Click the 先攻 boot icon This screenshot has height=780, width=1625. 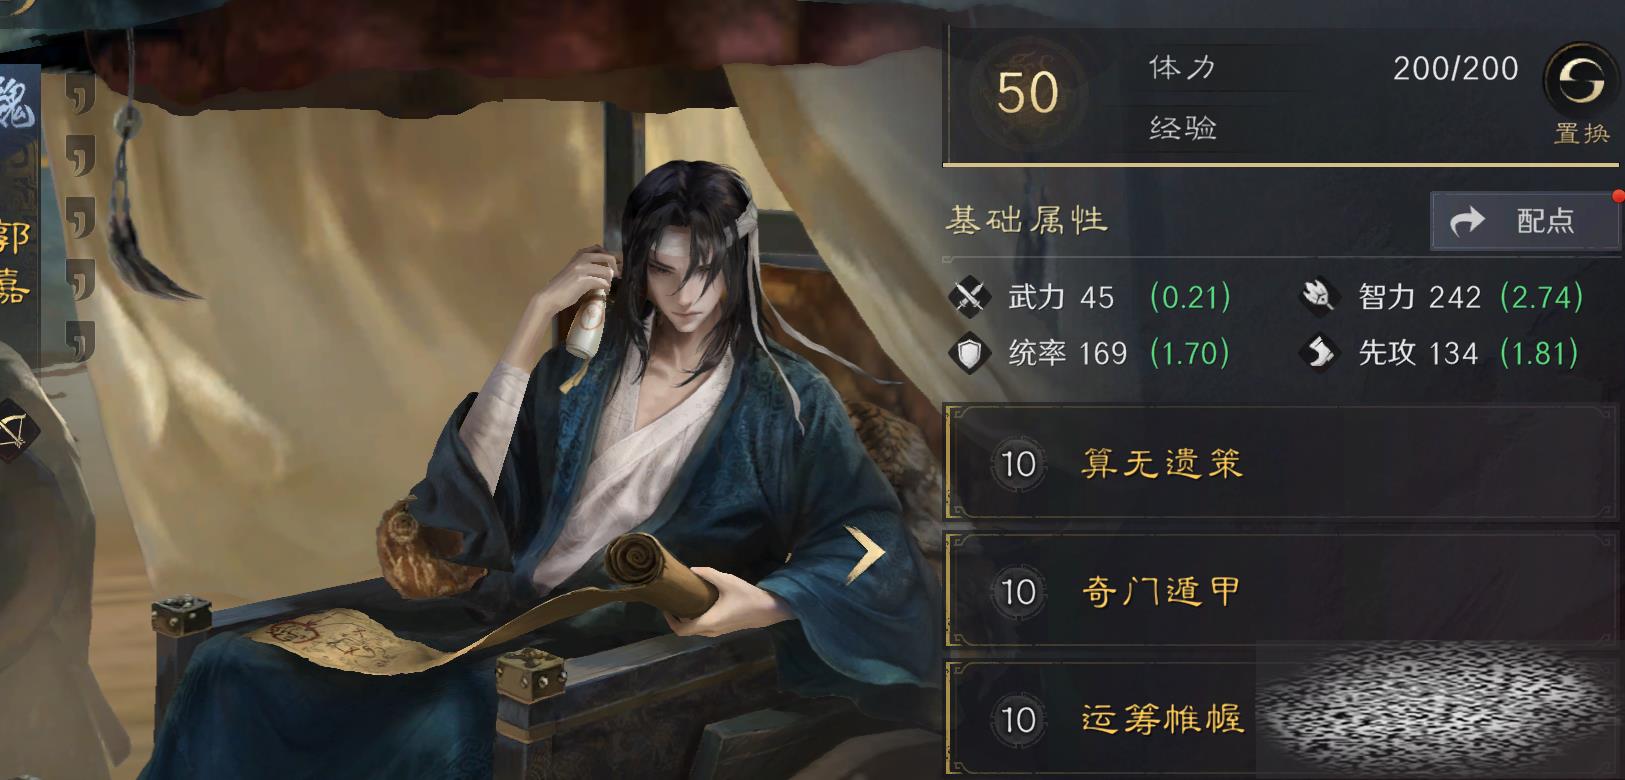(x=1320, y=353)
